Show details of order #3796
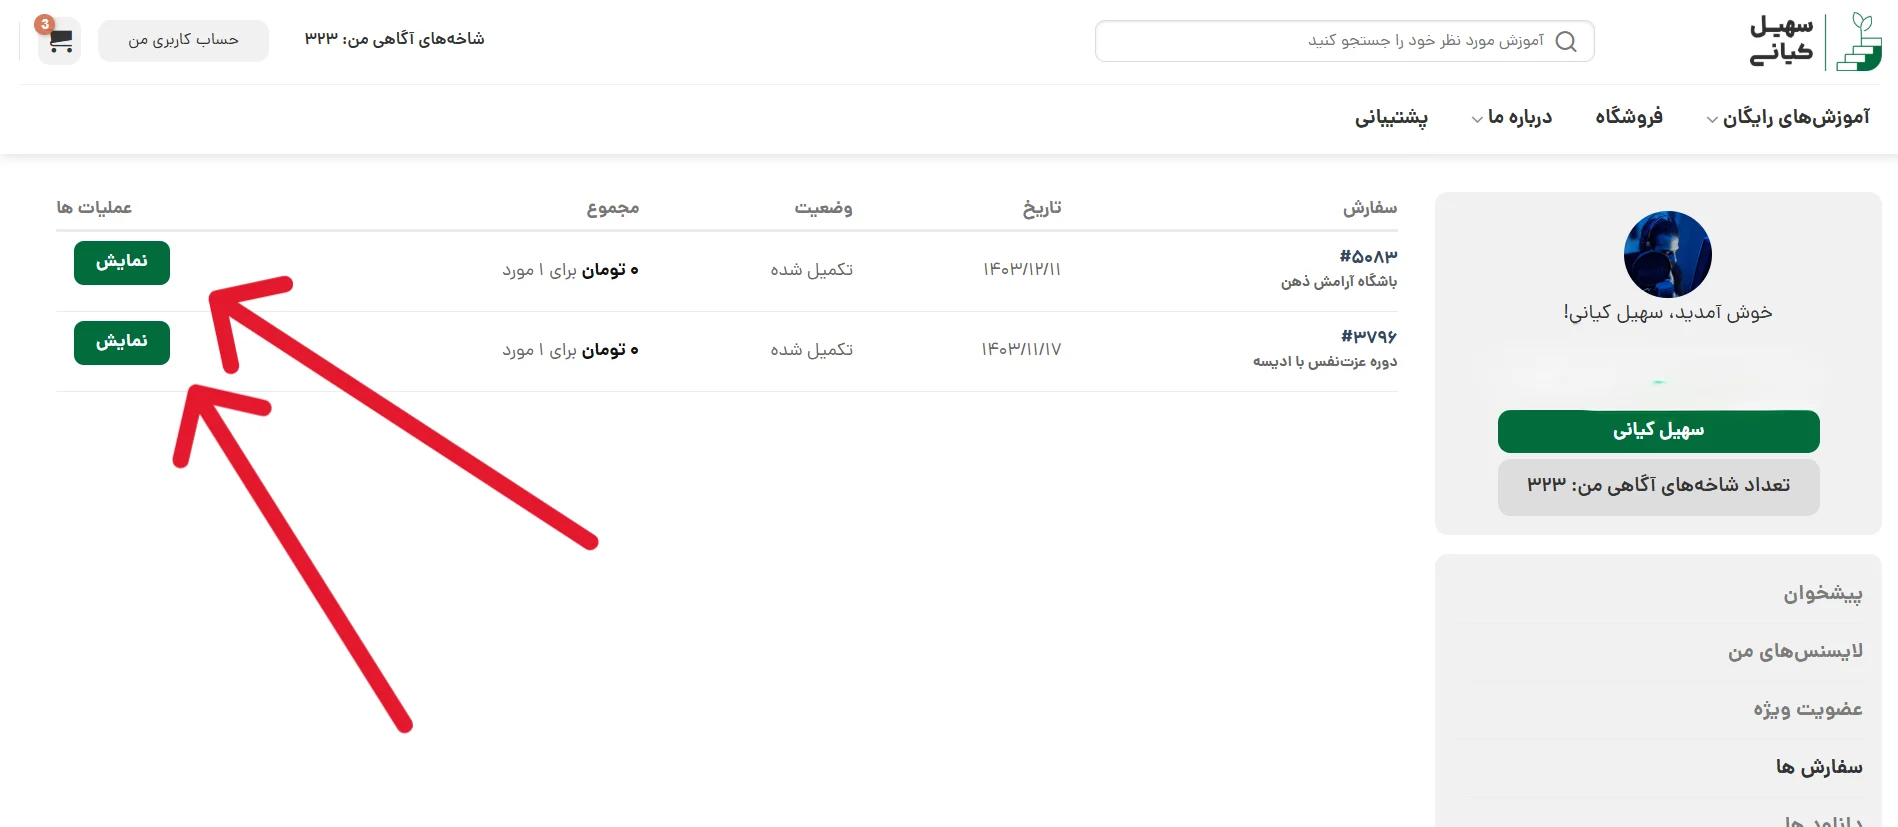The height and width of the screenshot is (827, 1898). point(122,342)
